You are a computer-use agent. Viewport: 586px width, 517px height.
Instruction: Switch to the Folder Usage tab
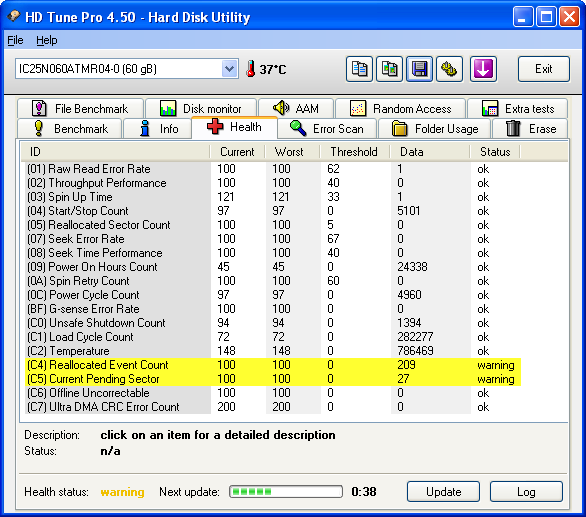[434, 129]
